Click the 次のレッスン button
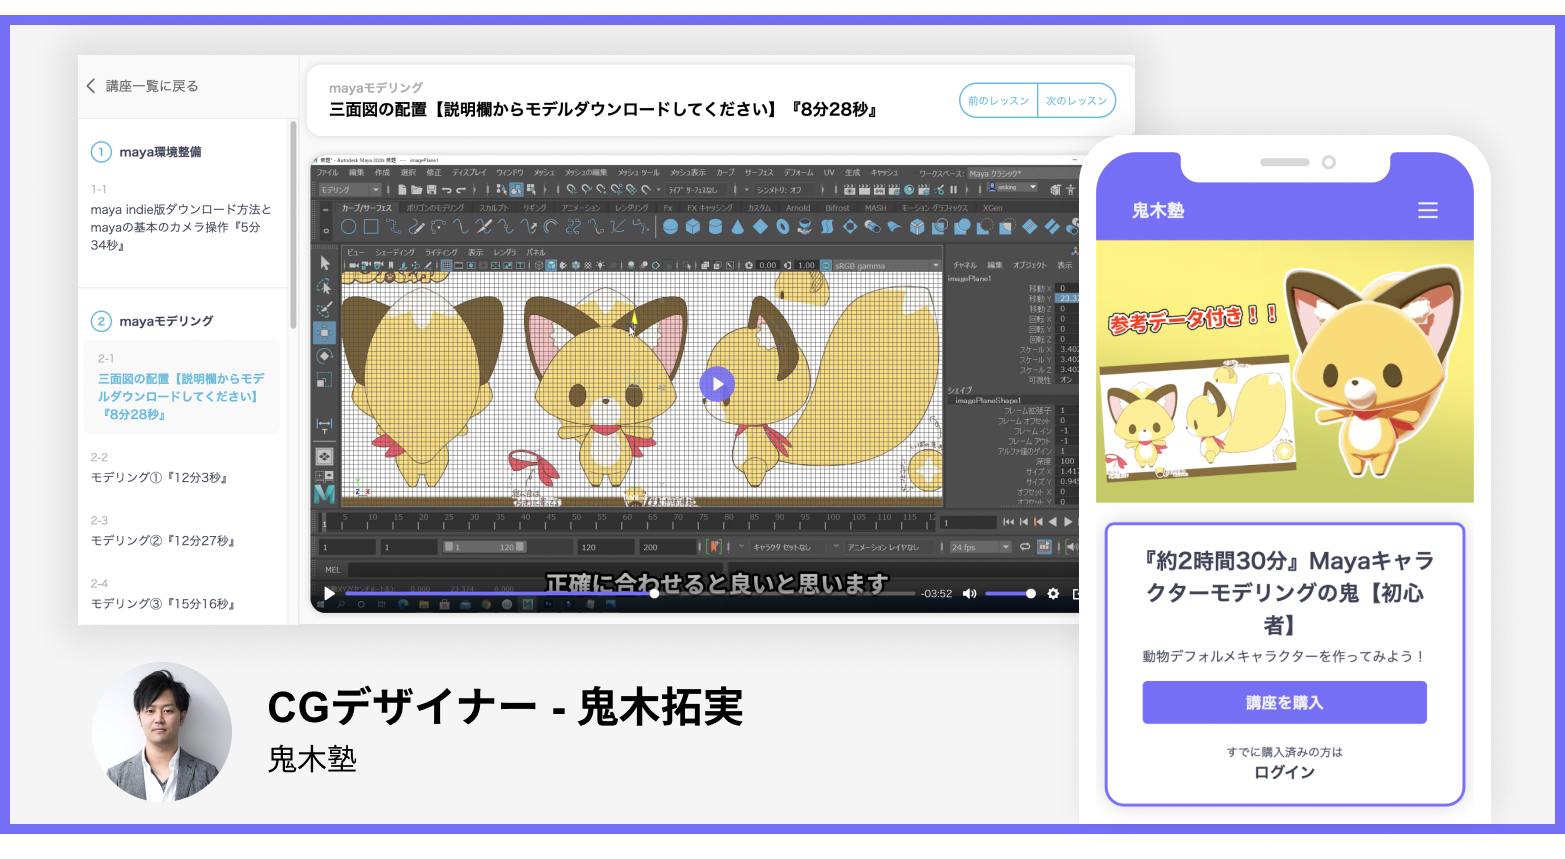The image size is (1565, 859). [x=1076, y=101]
